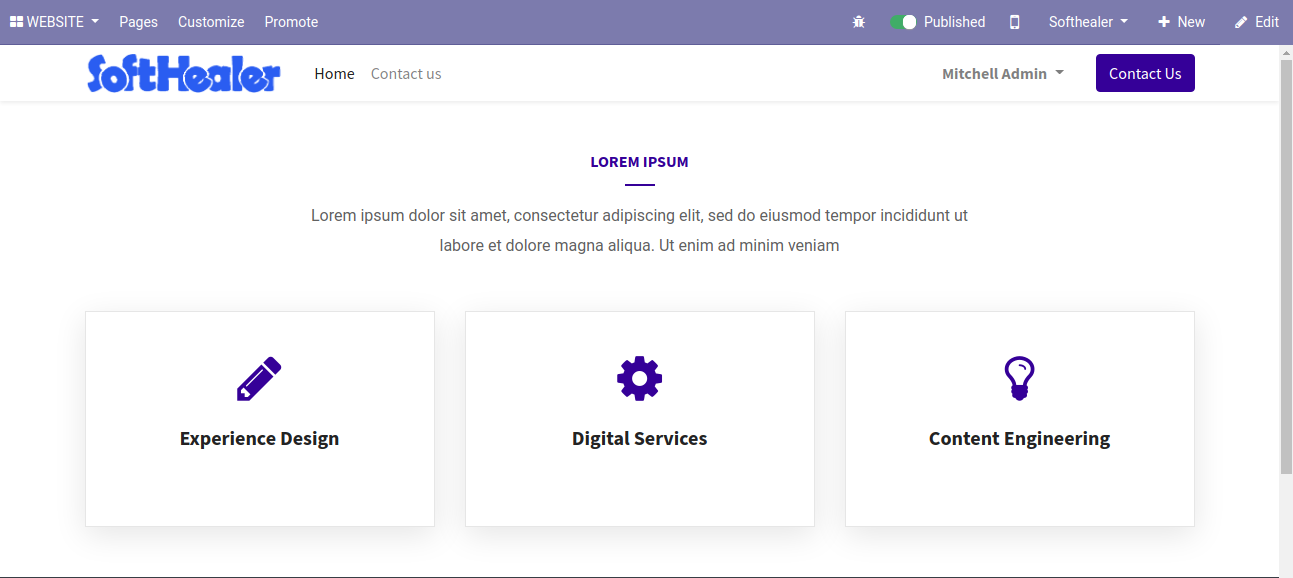Click the purple Contact Us button
The width and height of the screenshot is (1293, 578).
coord(1145,73)
